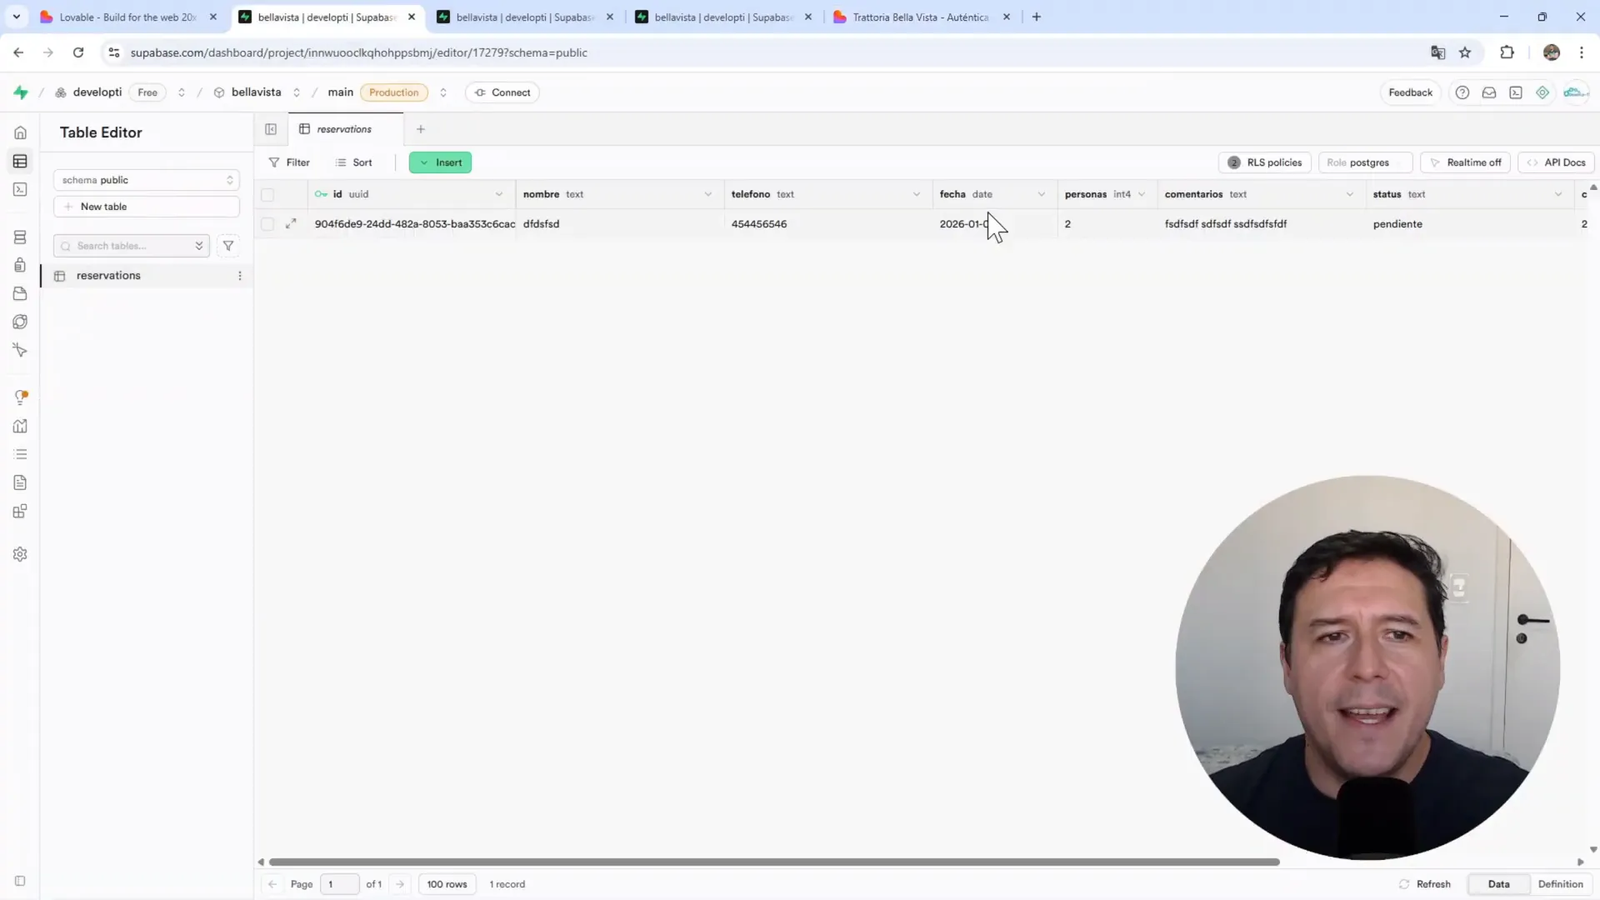Expand the row with the arrows icon
The height and width of the screenshot is (900, 1600).
click(x=291, y=224)
